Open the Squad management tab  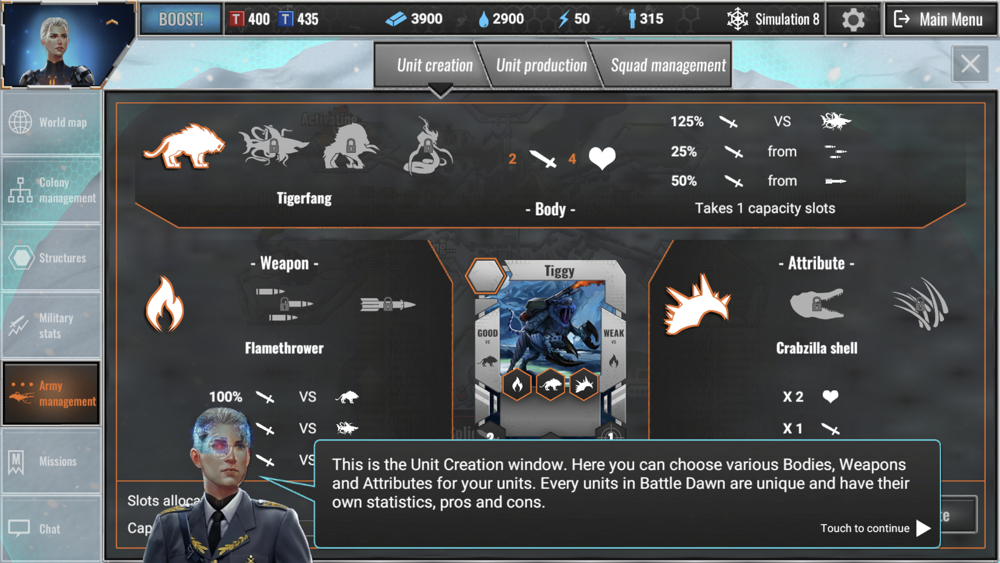tap(667, 65)
